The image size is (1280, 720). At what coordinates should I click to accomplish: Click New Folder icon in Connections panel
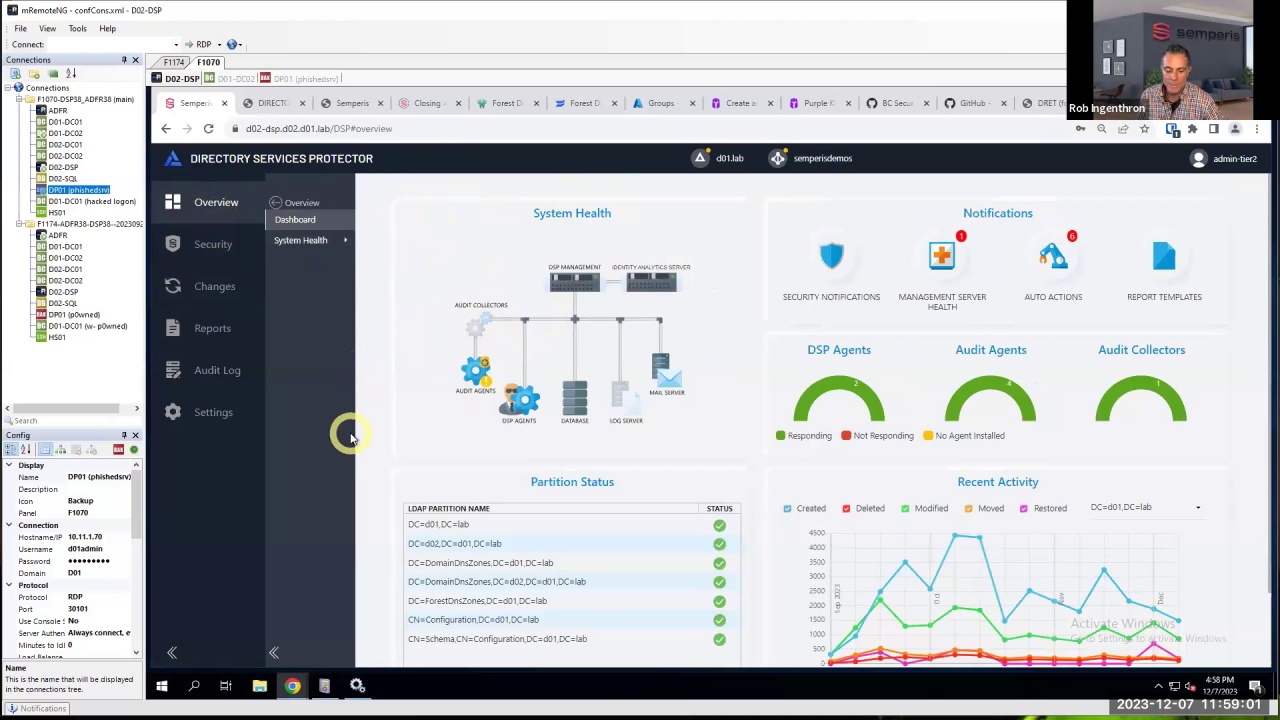pos(34,74)
